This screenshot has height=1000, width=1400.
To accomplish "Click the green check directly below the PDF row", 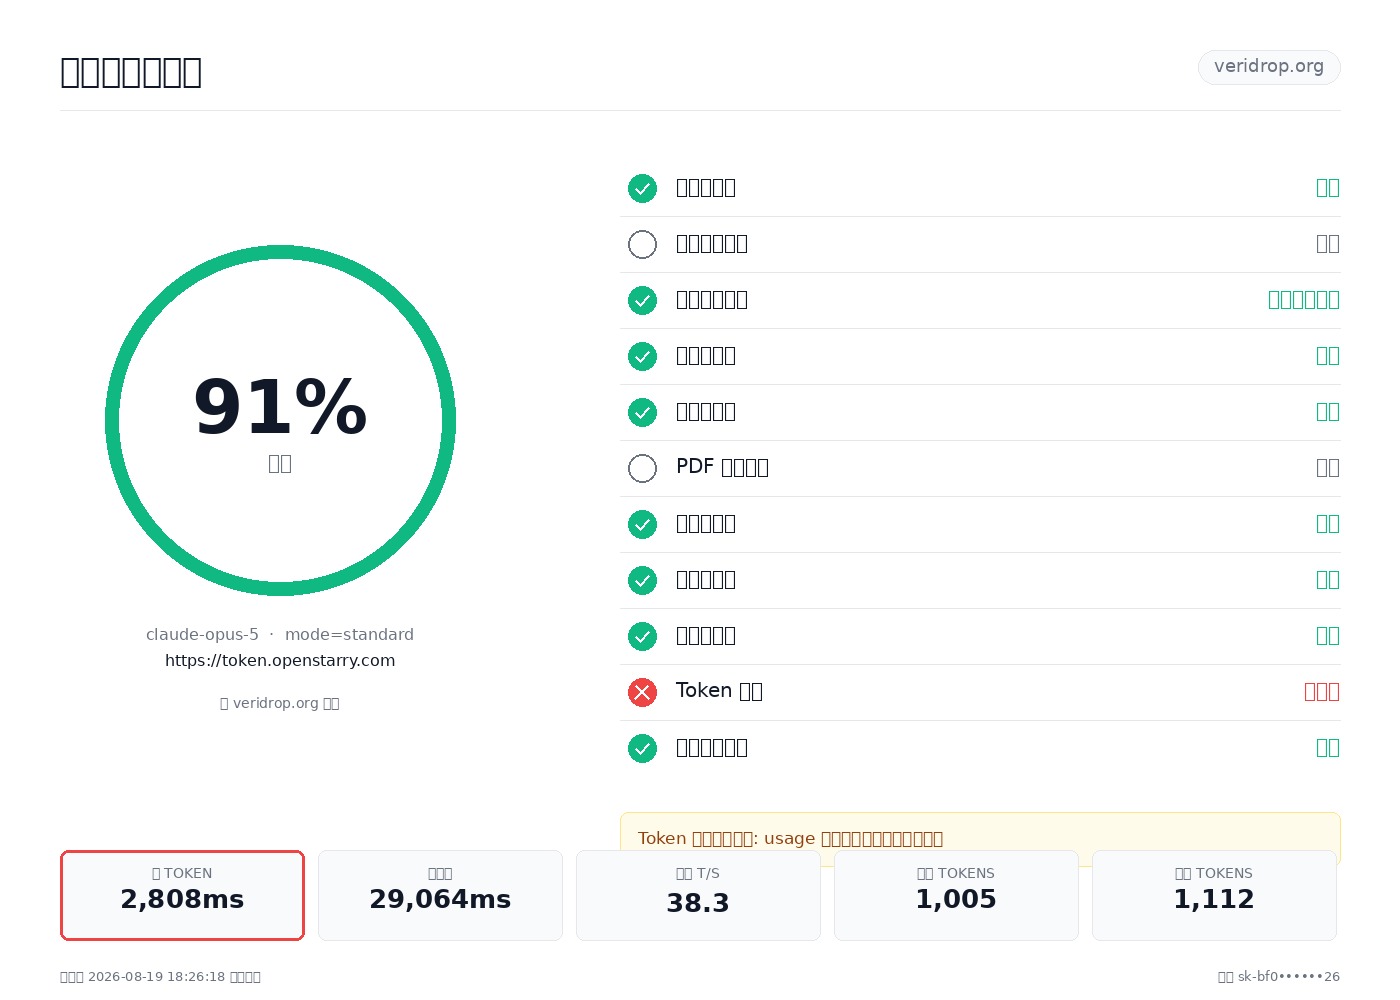I will [642, 524].
